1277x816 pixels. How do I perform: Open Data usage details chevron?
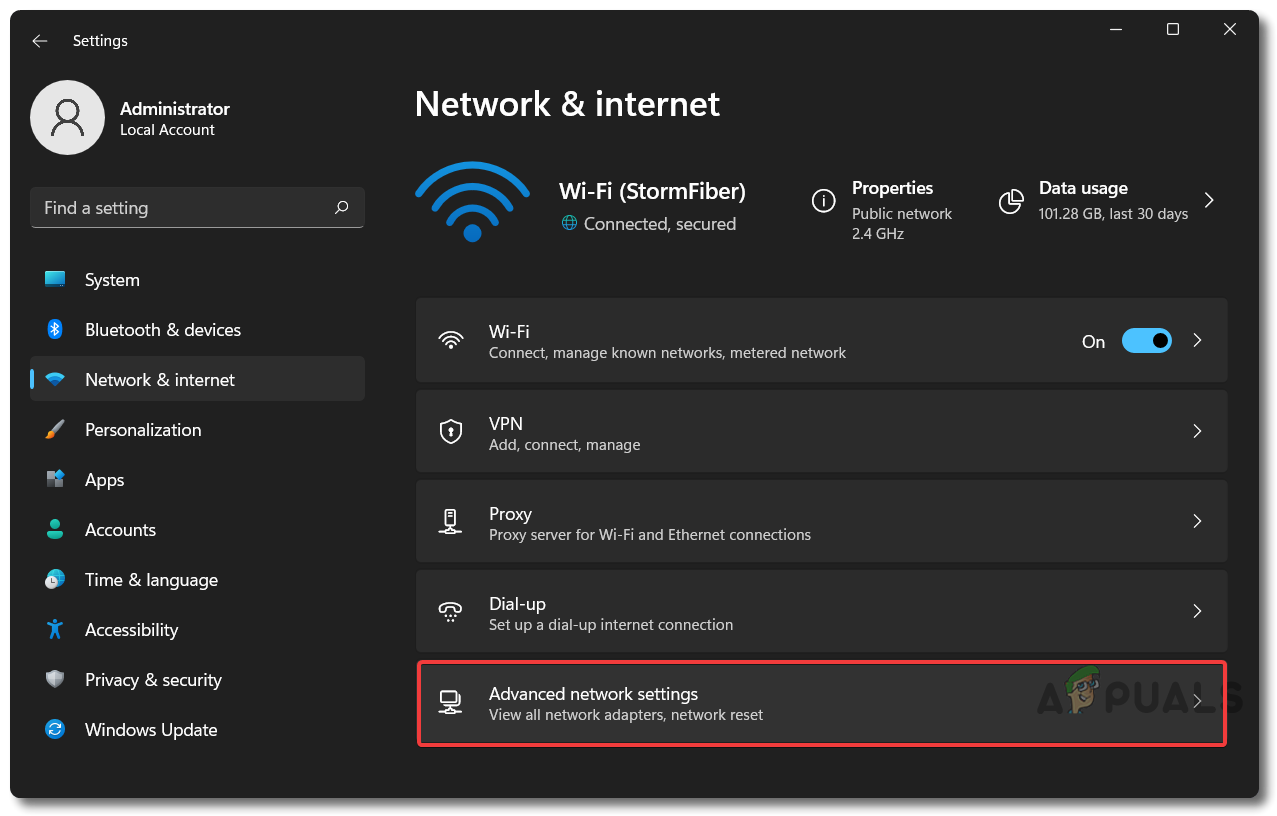pyautogui.click(x=1209, y=200)
